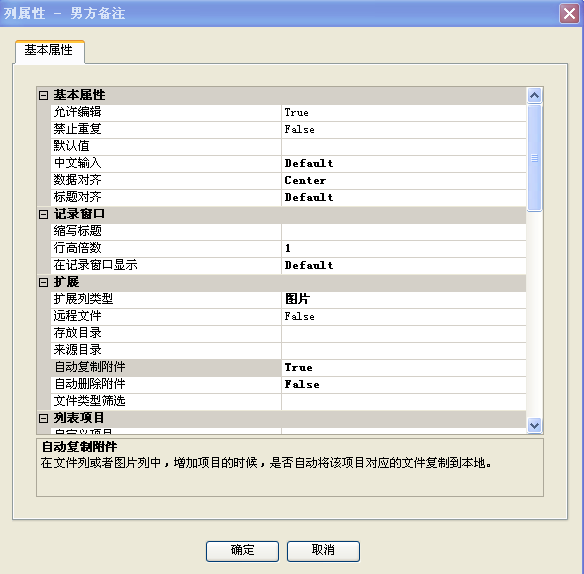Click the 确定 button
584x574 pixels.
pos(242,551)
